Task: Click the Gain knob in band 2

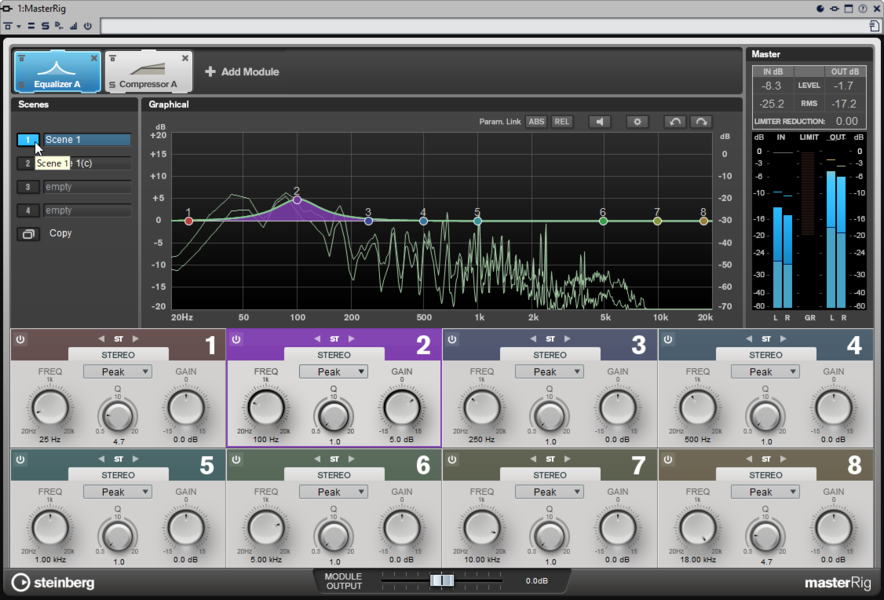Action: [401, 407]
